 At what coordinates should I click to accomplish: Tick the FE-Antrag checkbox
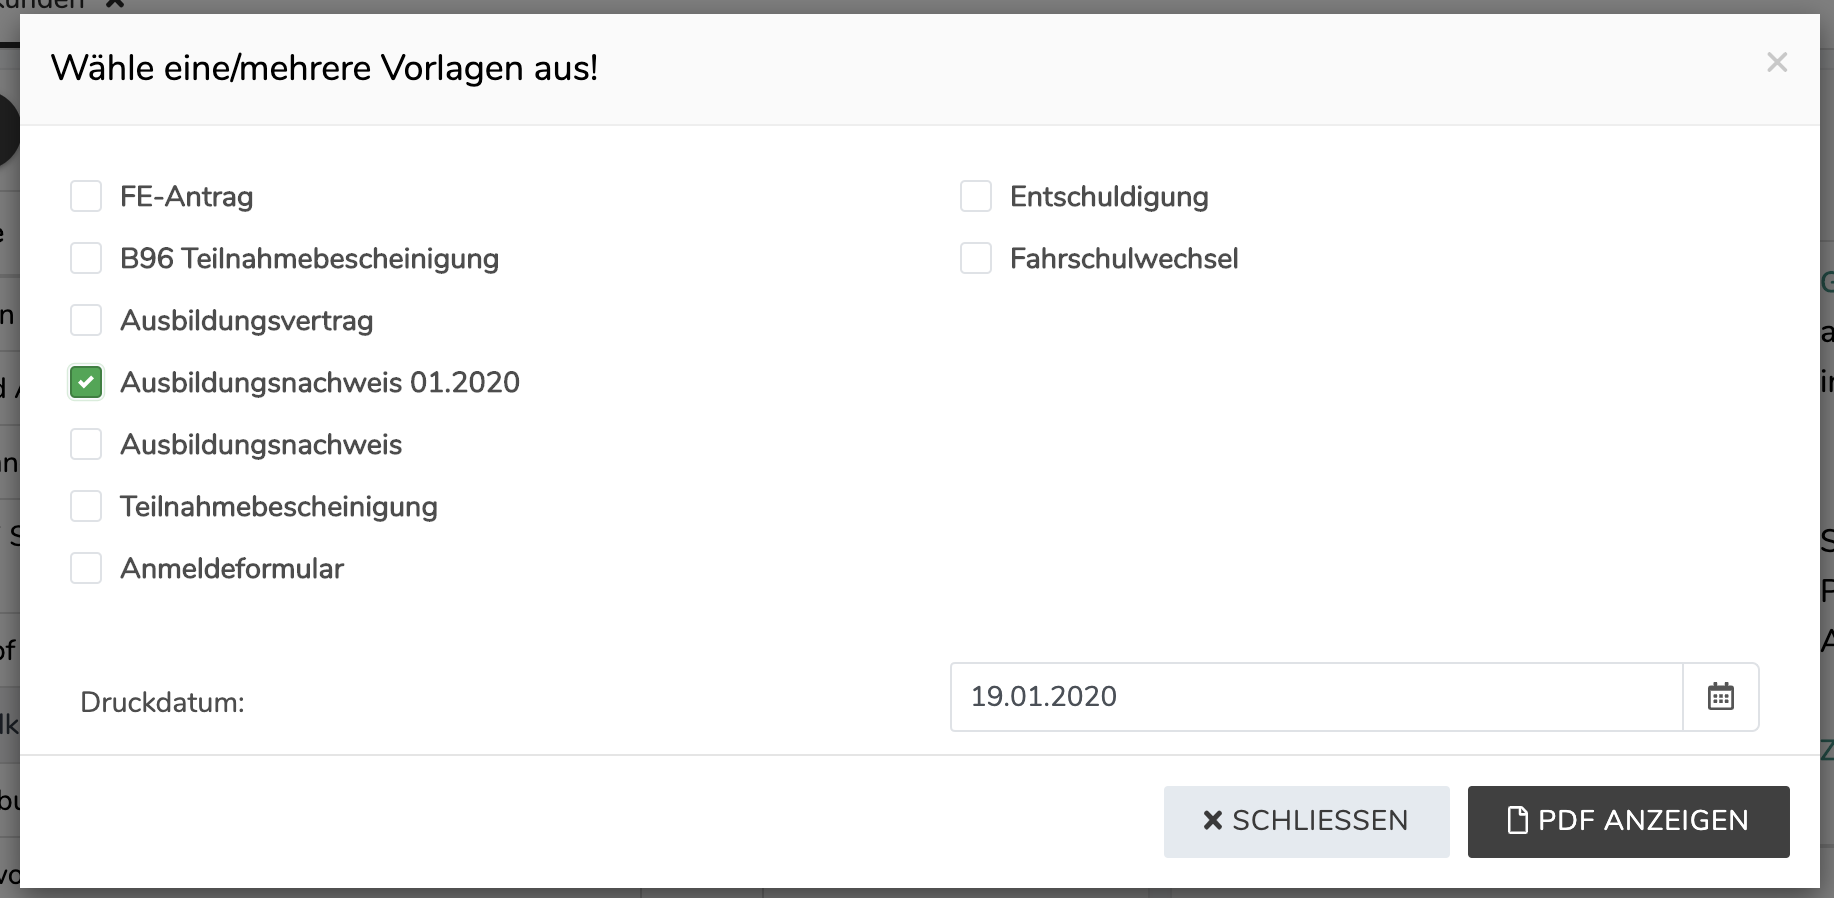pyautogui.click(x=86, y=197)
